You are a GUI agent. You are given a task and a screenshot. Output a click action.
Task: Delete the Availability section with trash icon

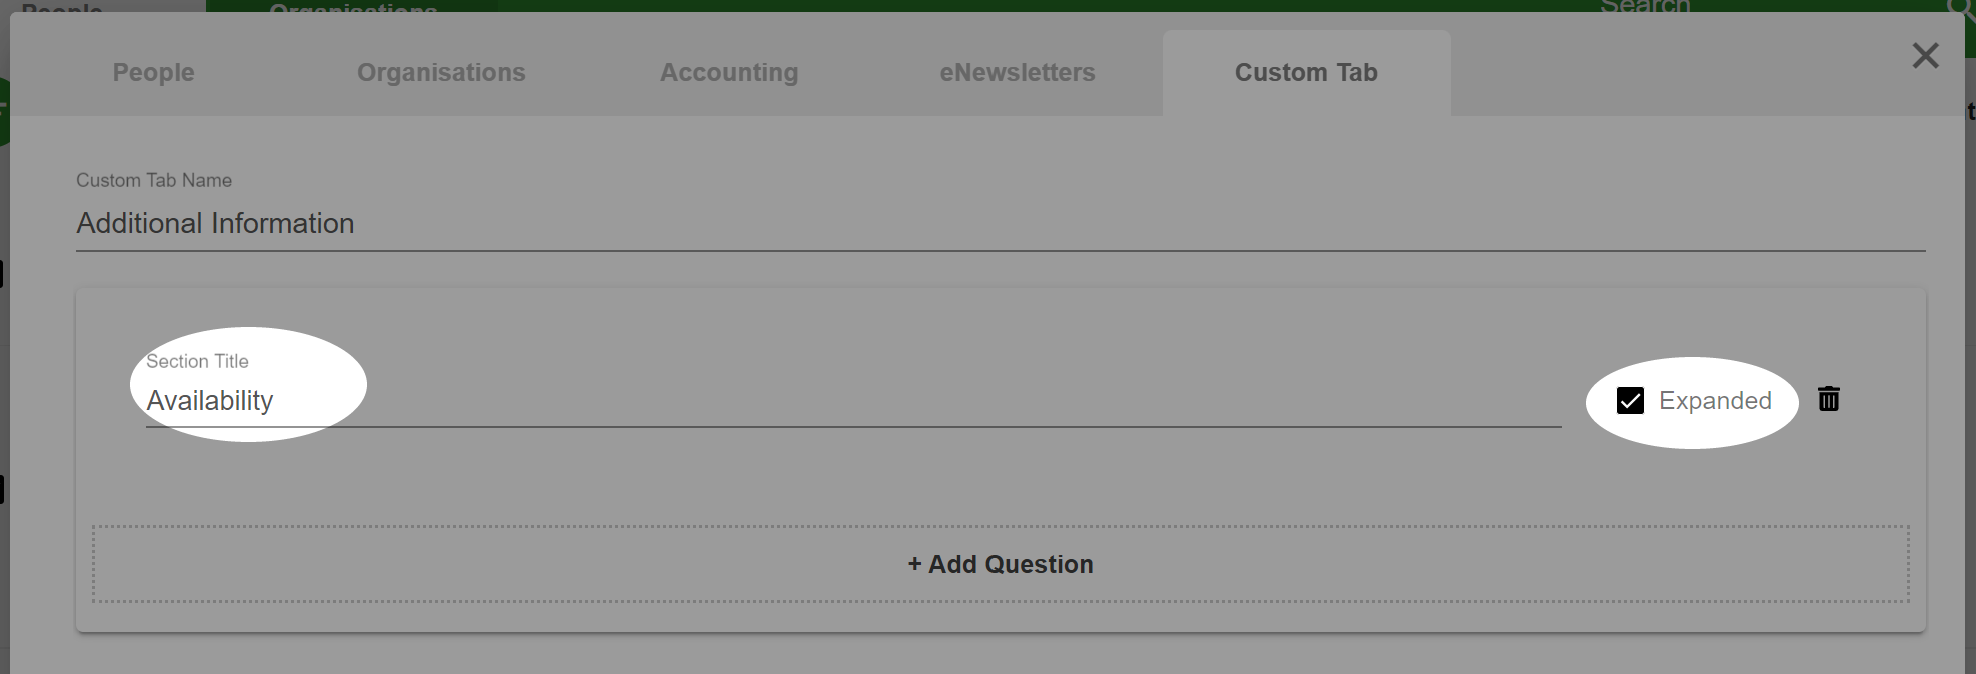pos(1828,399)
